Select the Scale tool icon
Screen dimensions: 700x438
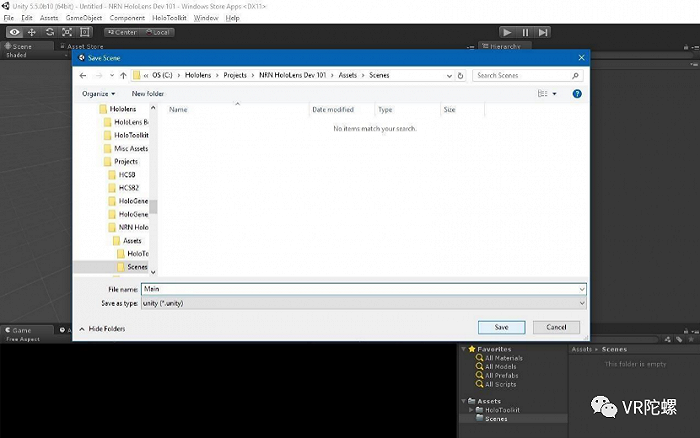pos(68,32)
